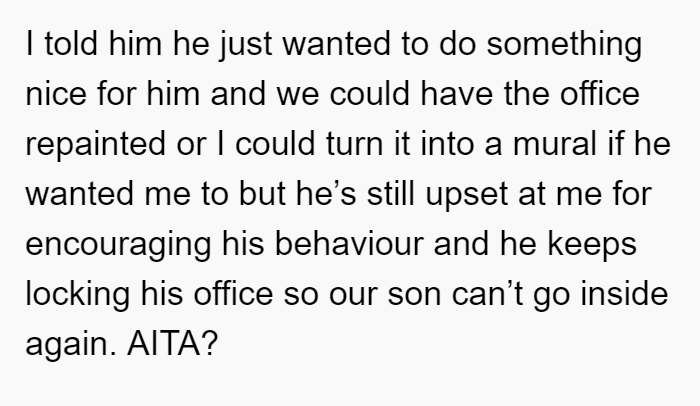Click the word "encouraging"
The width and height of the screenshot is (700, 406).
118,246
